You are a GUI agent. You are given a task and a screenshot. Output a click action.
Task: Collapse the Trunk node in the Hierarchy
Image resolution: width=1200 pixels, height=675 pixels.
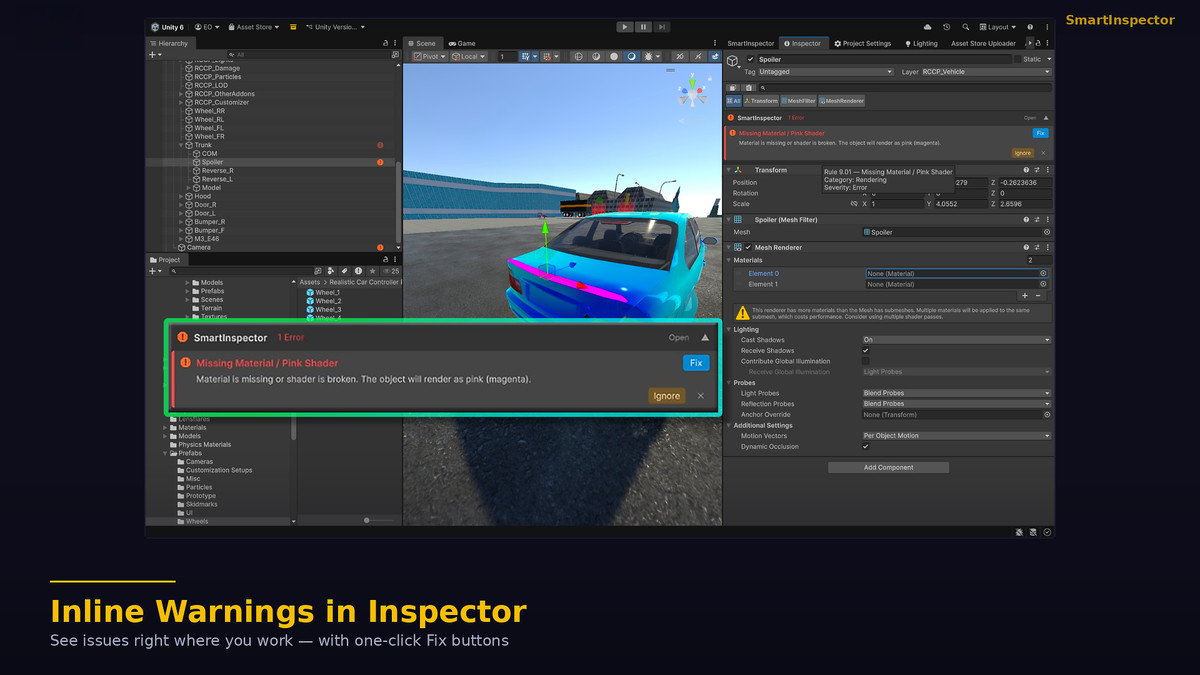(x=181, y=145)
